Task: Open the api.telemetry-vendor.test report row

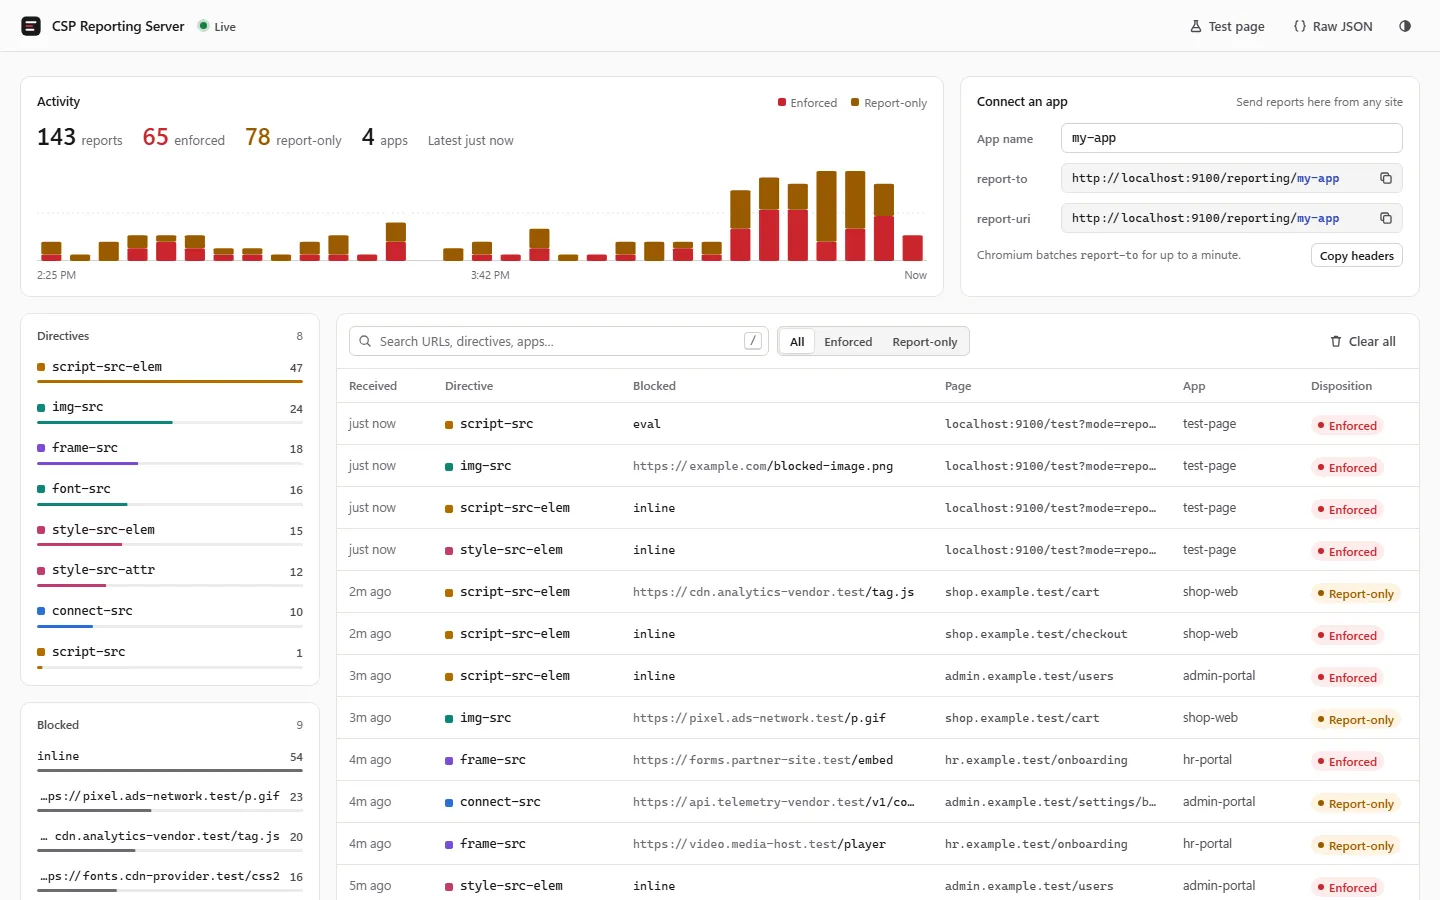Action: tap(878, 802)
